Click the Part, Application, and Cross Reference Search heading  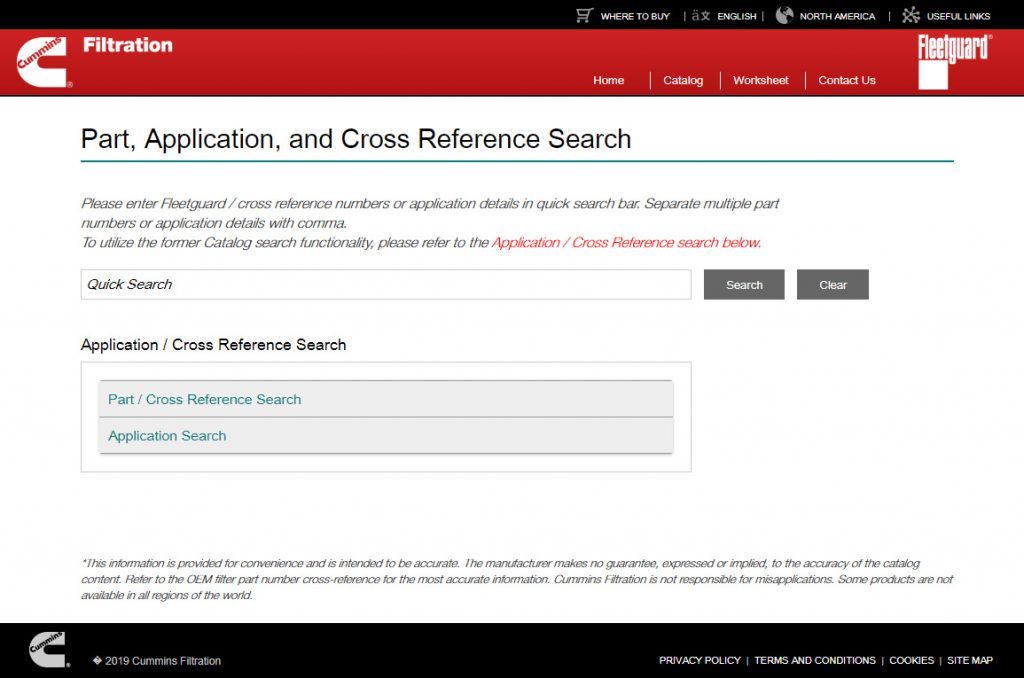pyautogui.click(x=356, y=139)
